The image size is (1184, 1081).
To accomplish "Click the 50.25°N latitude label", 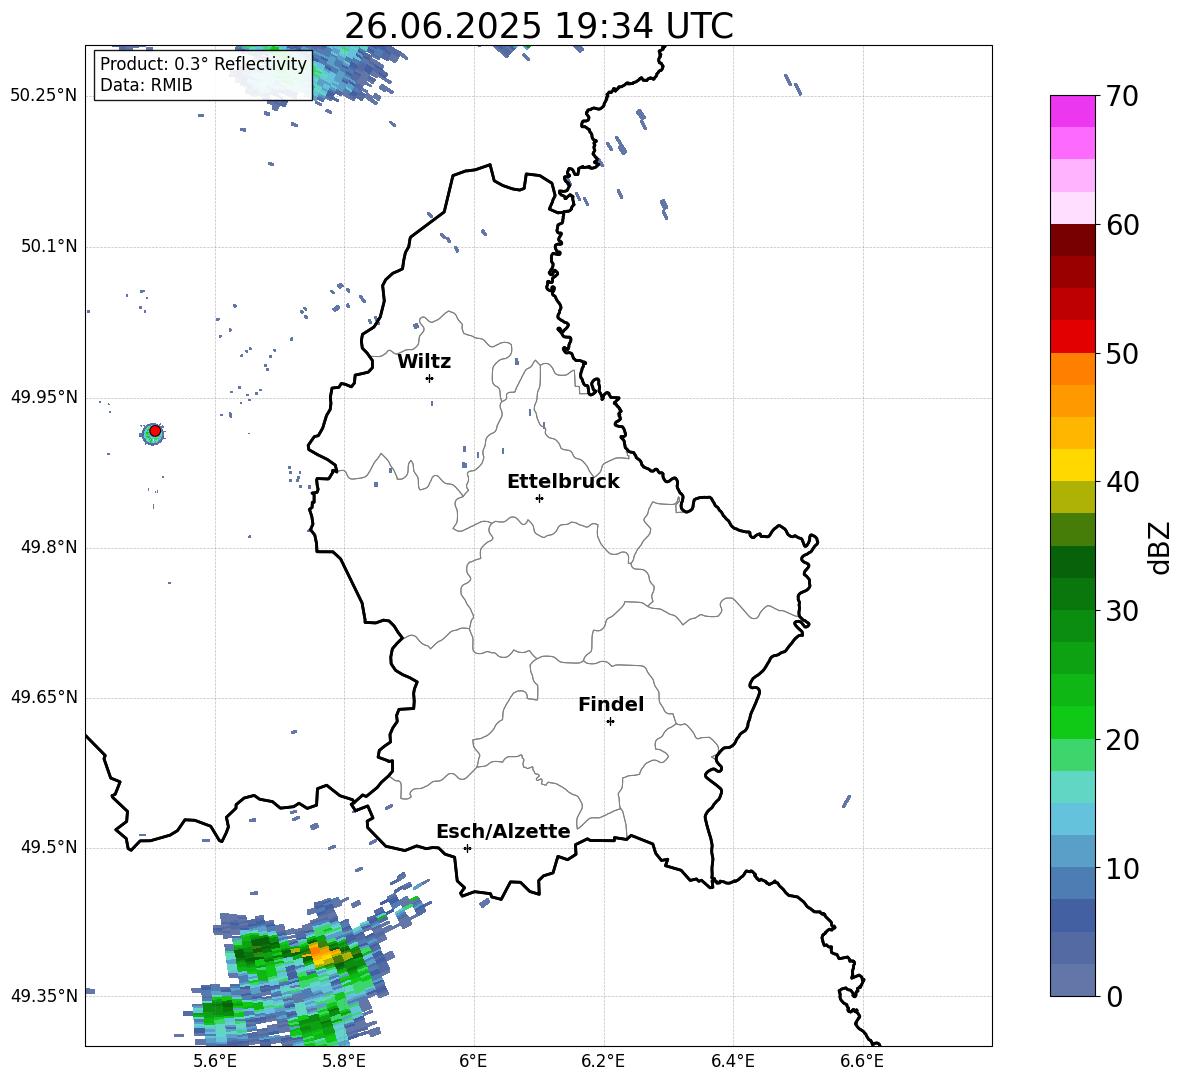I will [44, 96].
